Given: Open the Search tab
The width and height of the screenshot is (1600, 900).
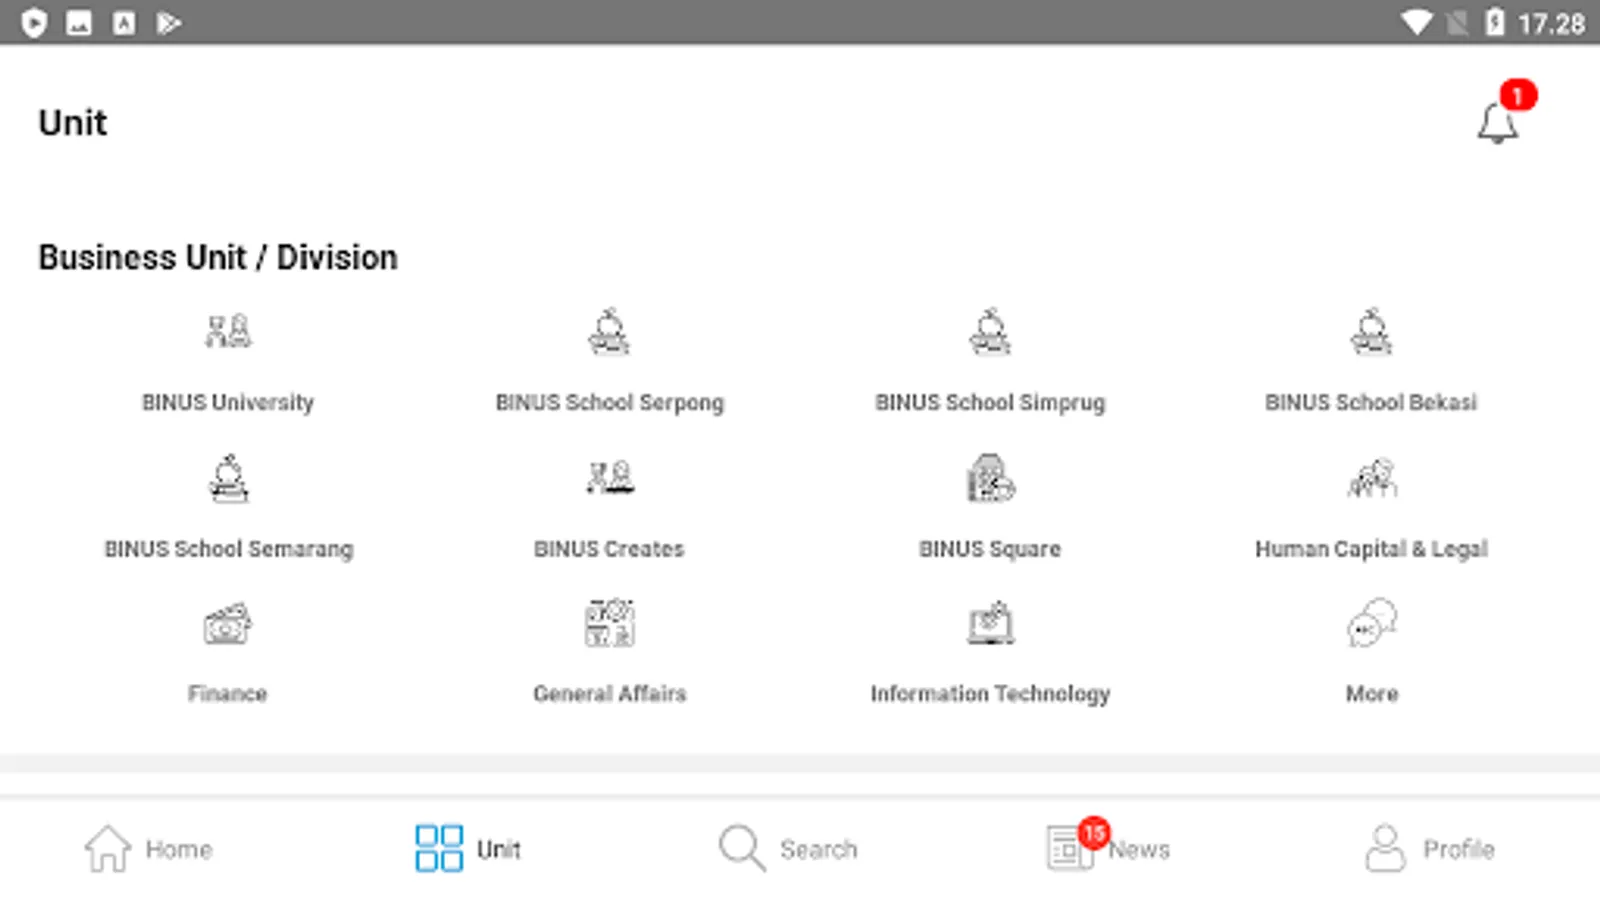Looking at the screenshot, I should (x=788, y=849).
